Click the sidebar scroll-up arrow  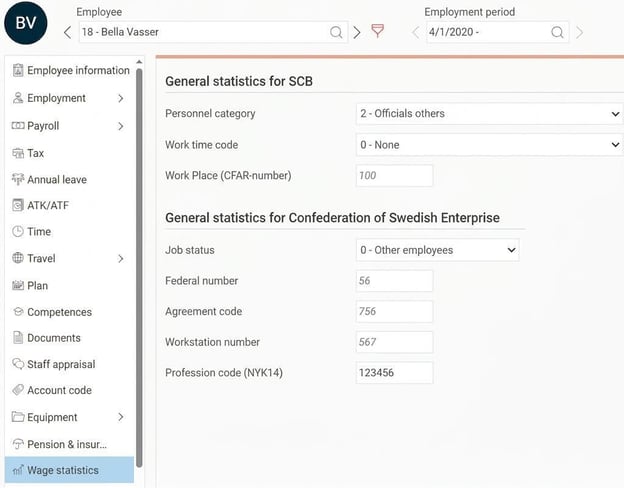139,62
